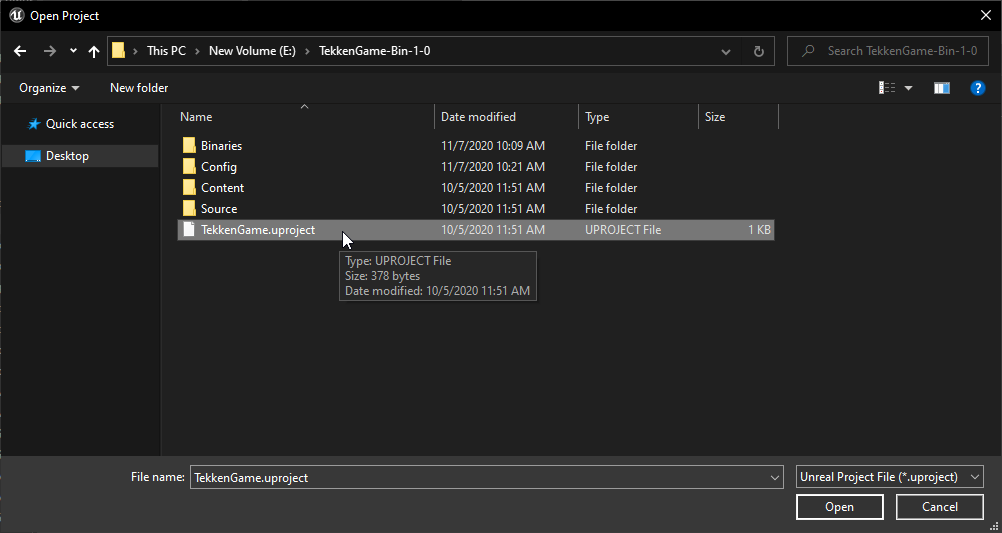1002x533 pixels.
Task: Open the More view options dropdown arrow
Action: pos(909,88)
